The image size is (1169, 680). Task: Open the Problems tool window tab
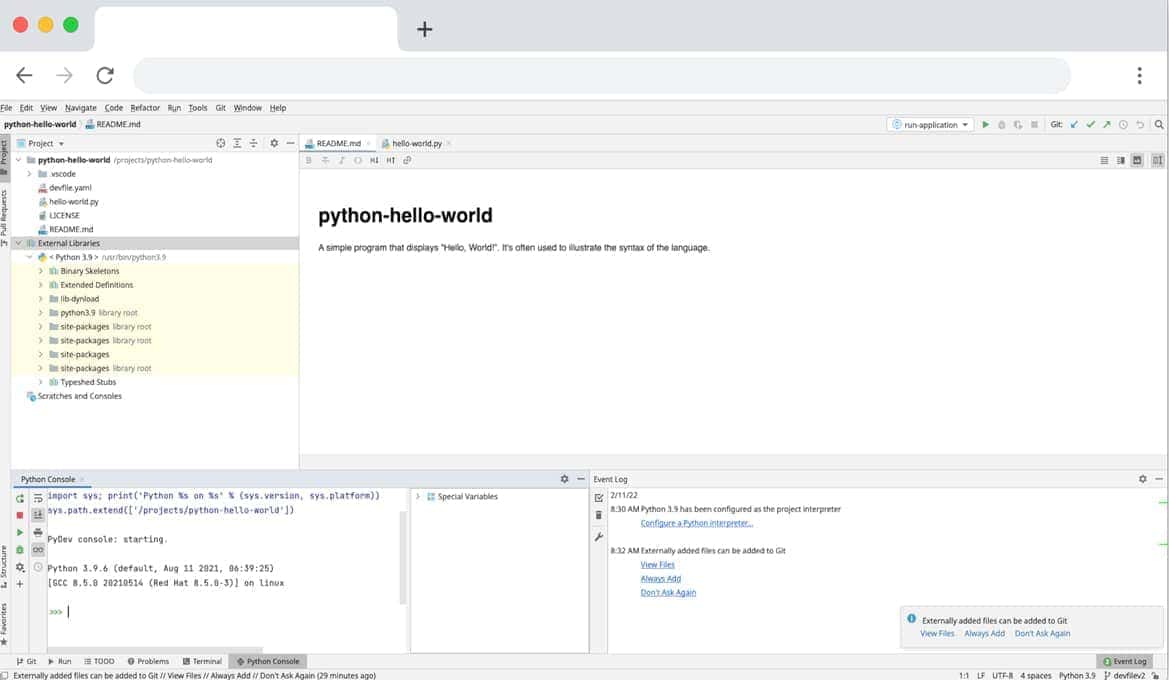pos(148,661)
